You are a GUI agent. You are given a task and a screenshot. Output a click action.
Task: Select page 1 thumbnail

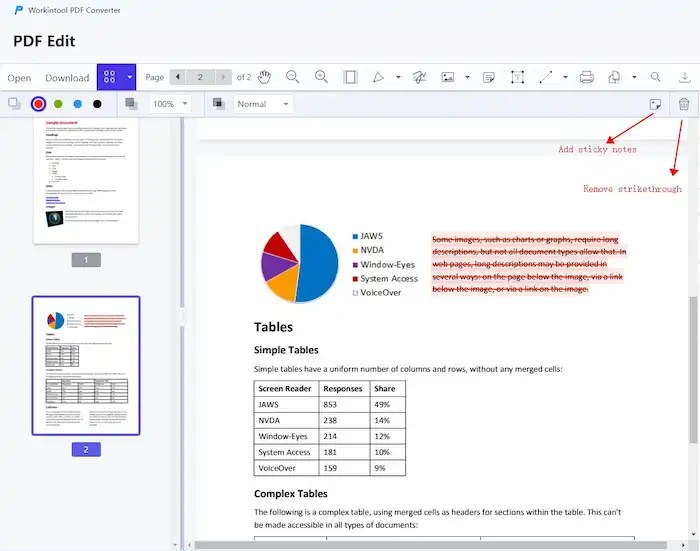[86, 181]
